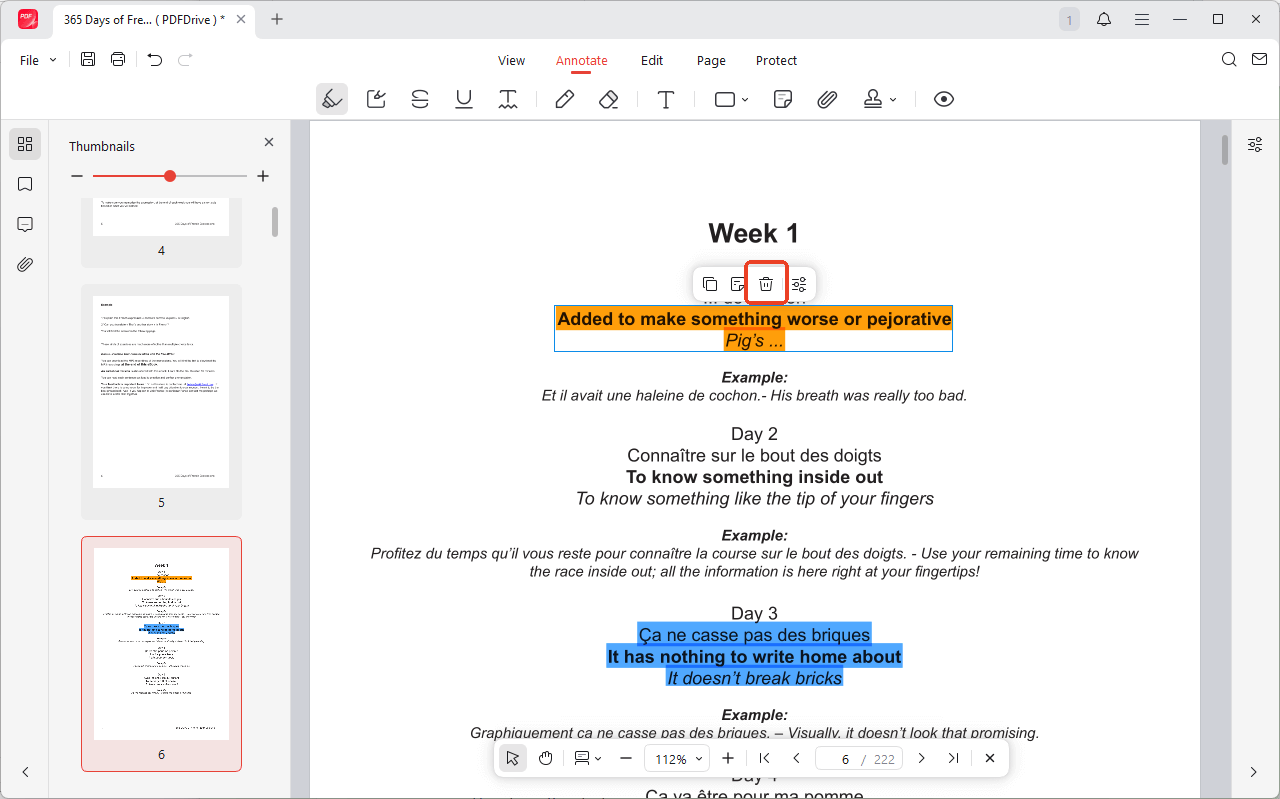Add a sticky note comment
This screenshot has height=799, width=1280.
(782, 99)
